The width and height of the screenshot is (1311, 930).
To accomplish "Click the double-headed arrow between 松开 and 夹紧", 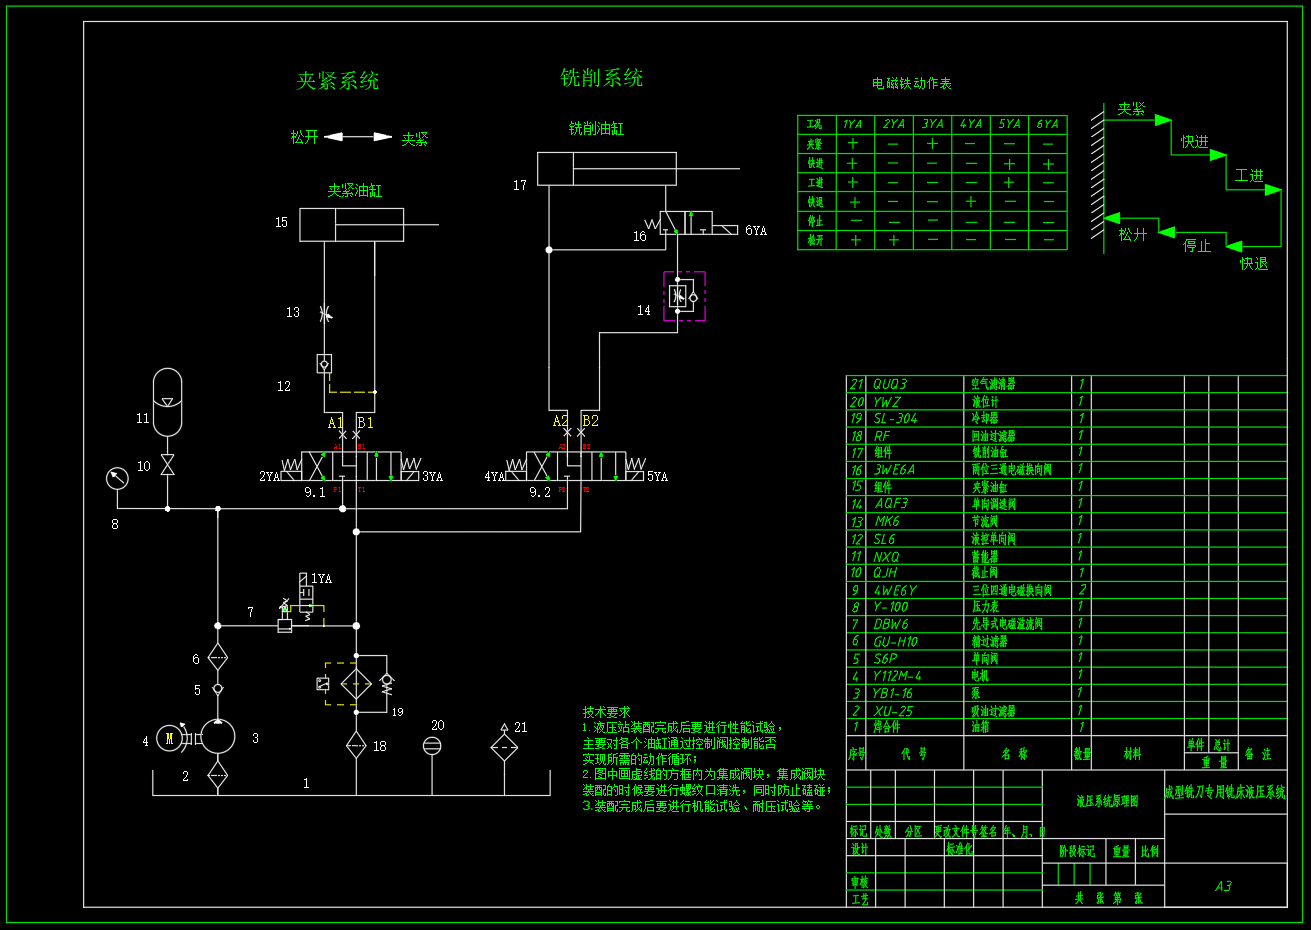I will pyautogui.click(x=358, y=137).
